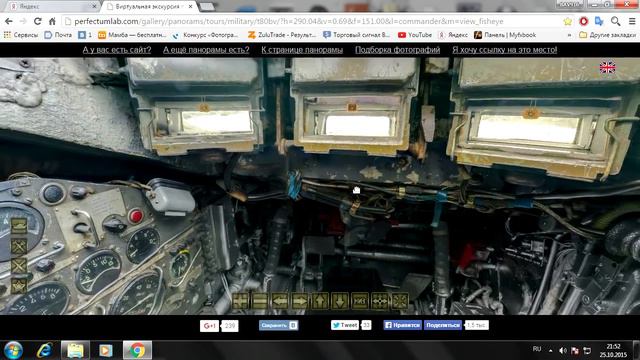Click the magnifier extension icon
This screenshot has height=360, width=640.
click(x=616, y=21)
